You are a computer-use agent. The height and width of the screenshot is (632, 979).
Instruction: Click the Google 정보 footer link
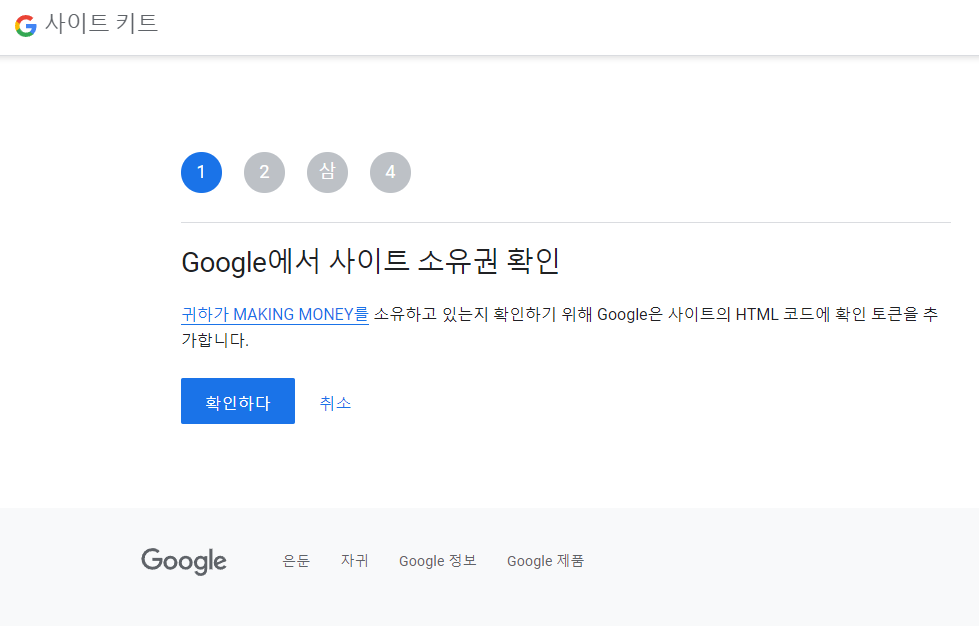click(437, 561)
